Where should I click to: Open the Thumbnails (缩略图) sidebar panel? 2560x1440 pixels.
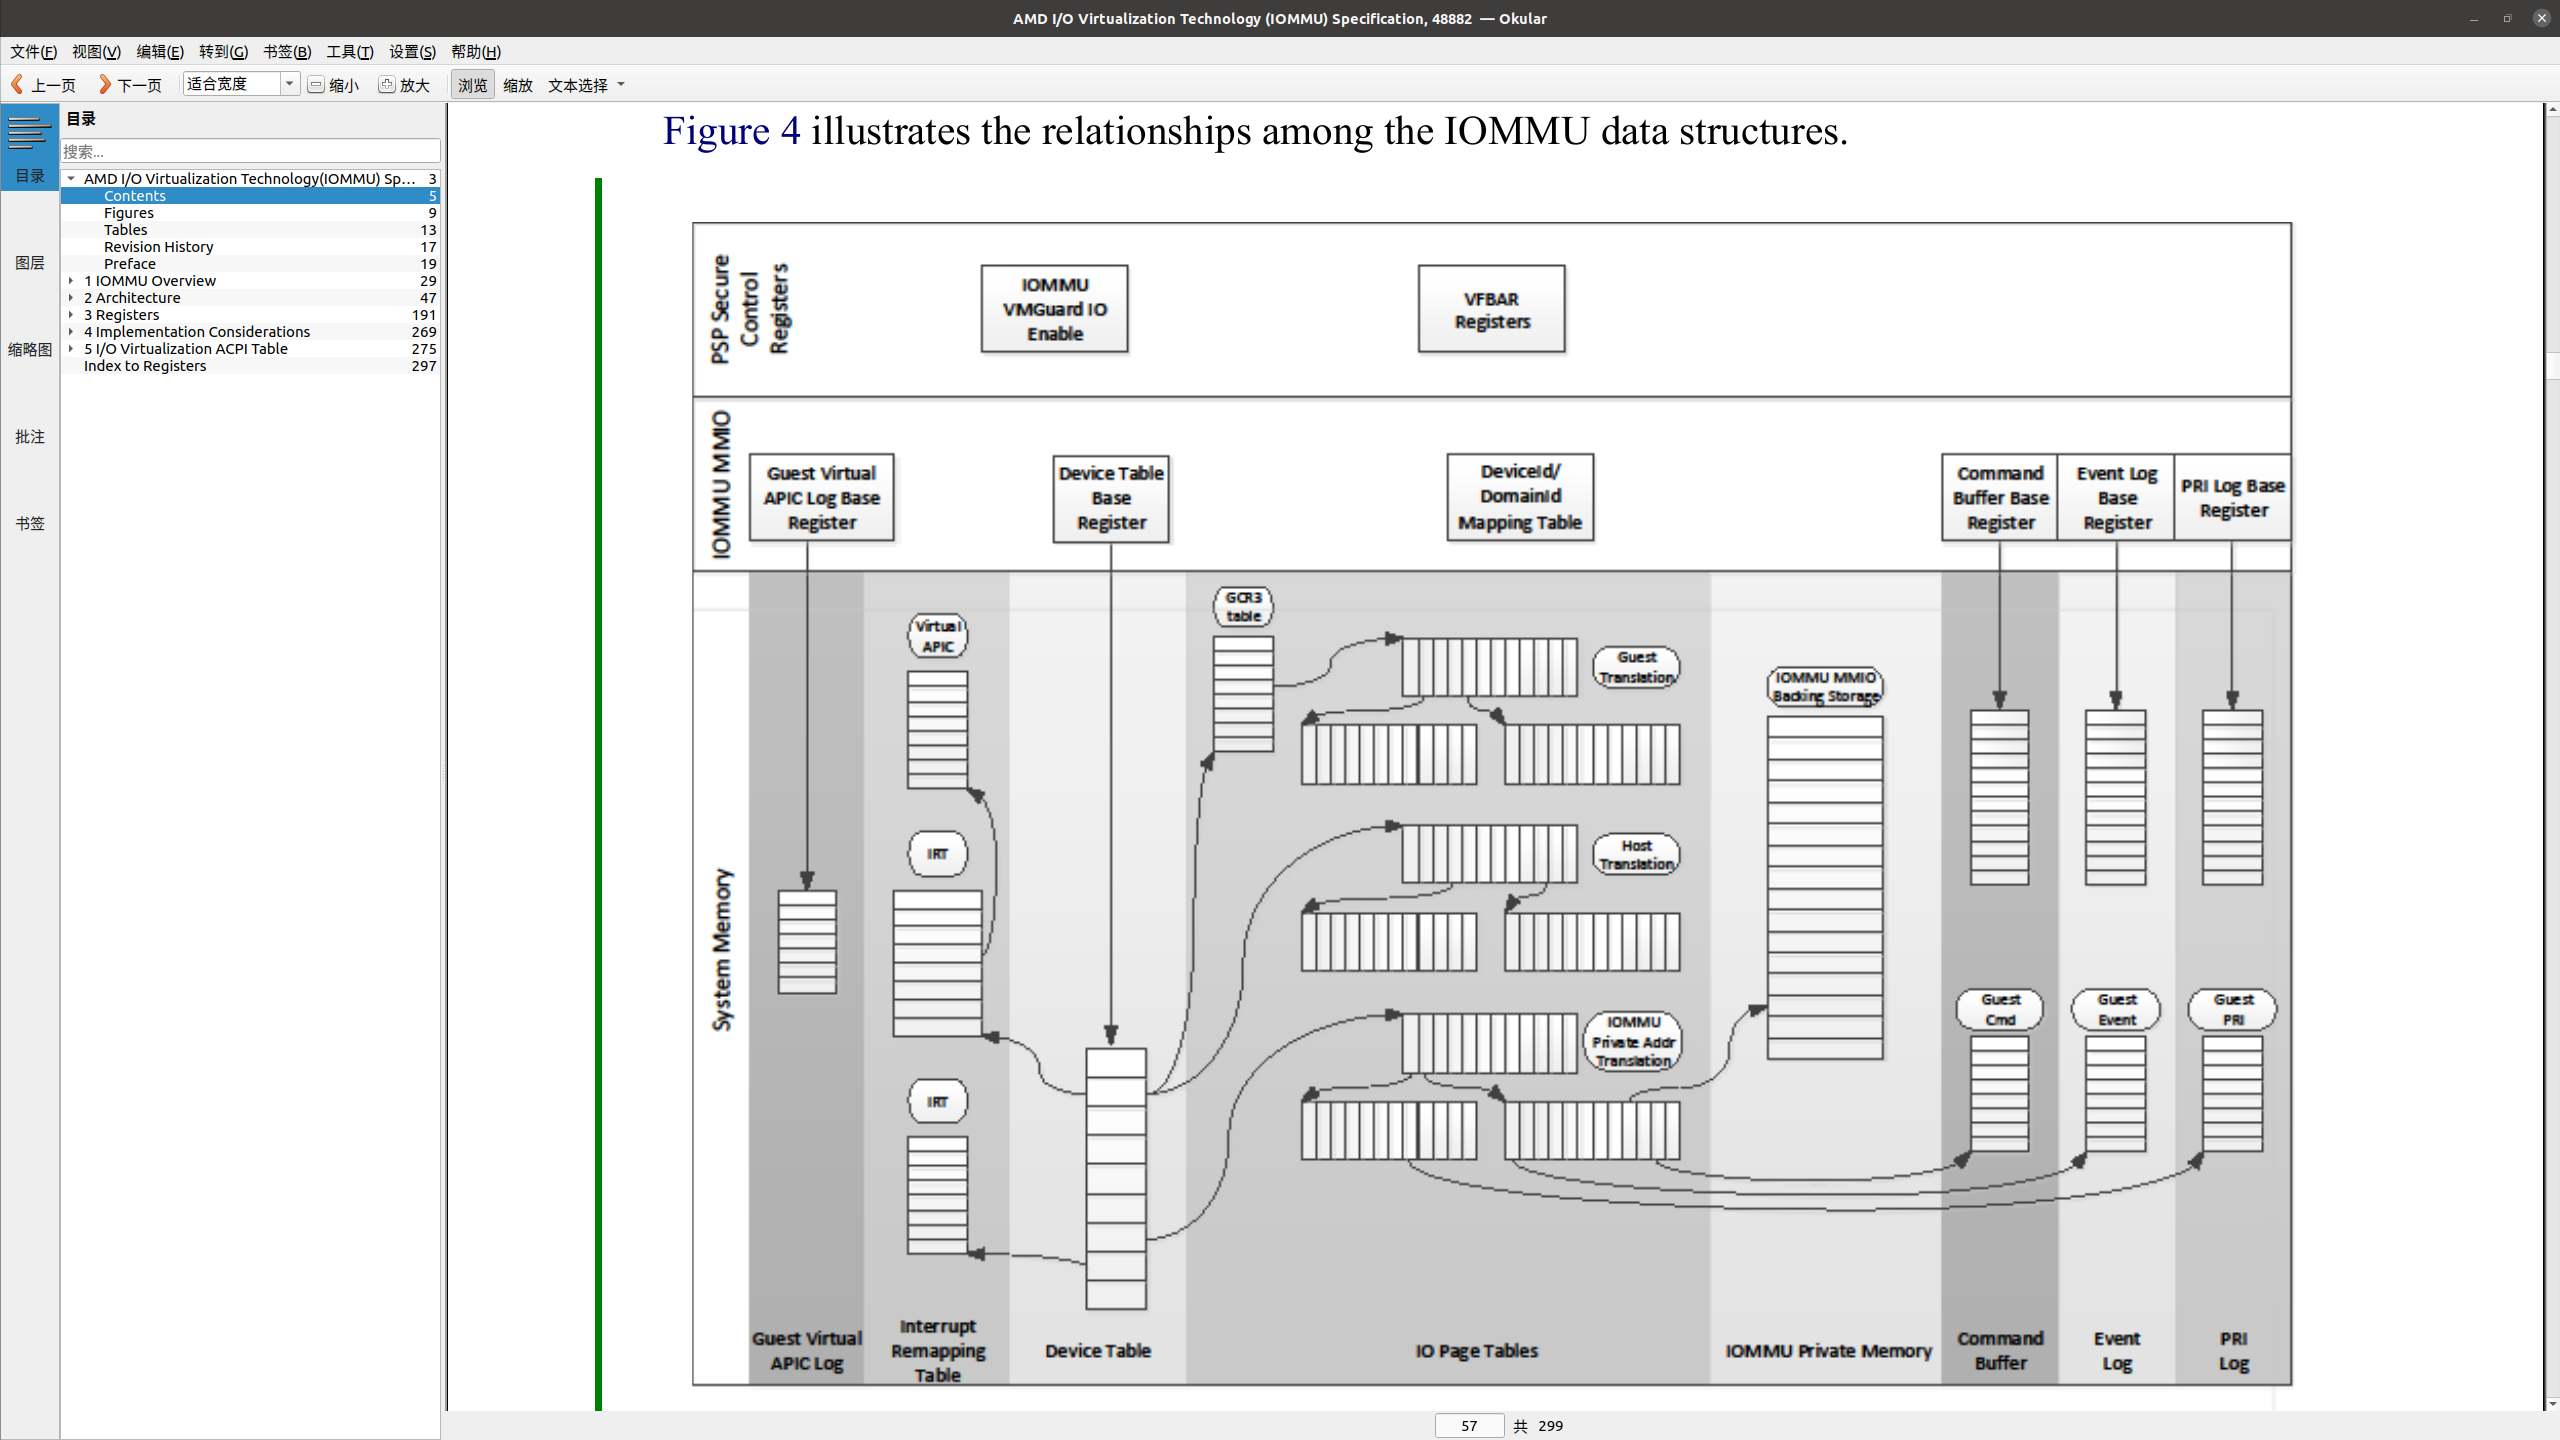point(29,350)
